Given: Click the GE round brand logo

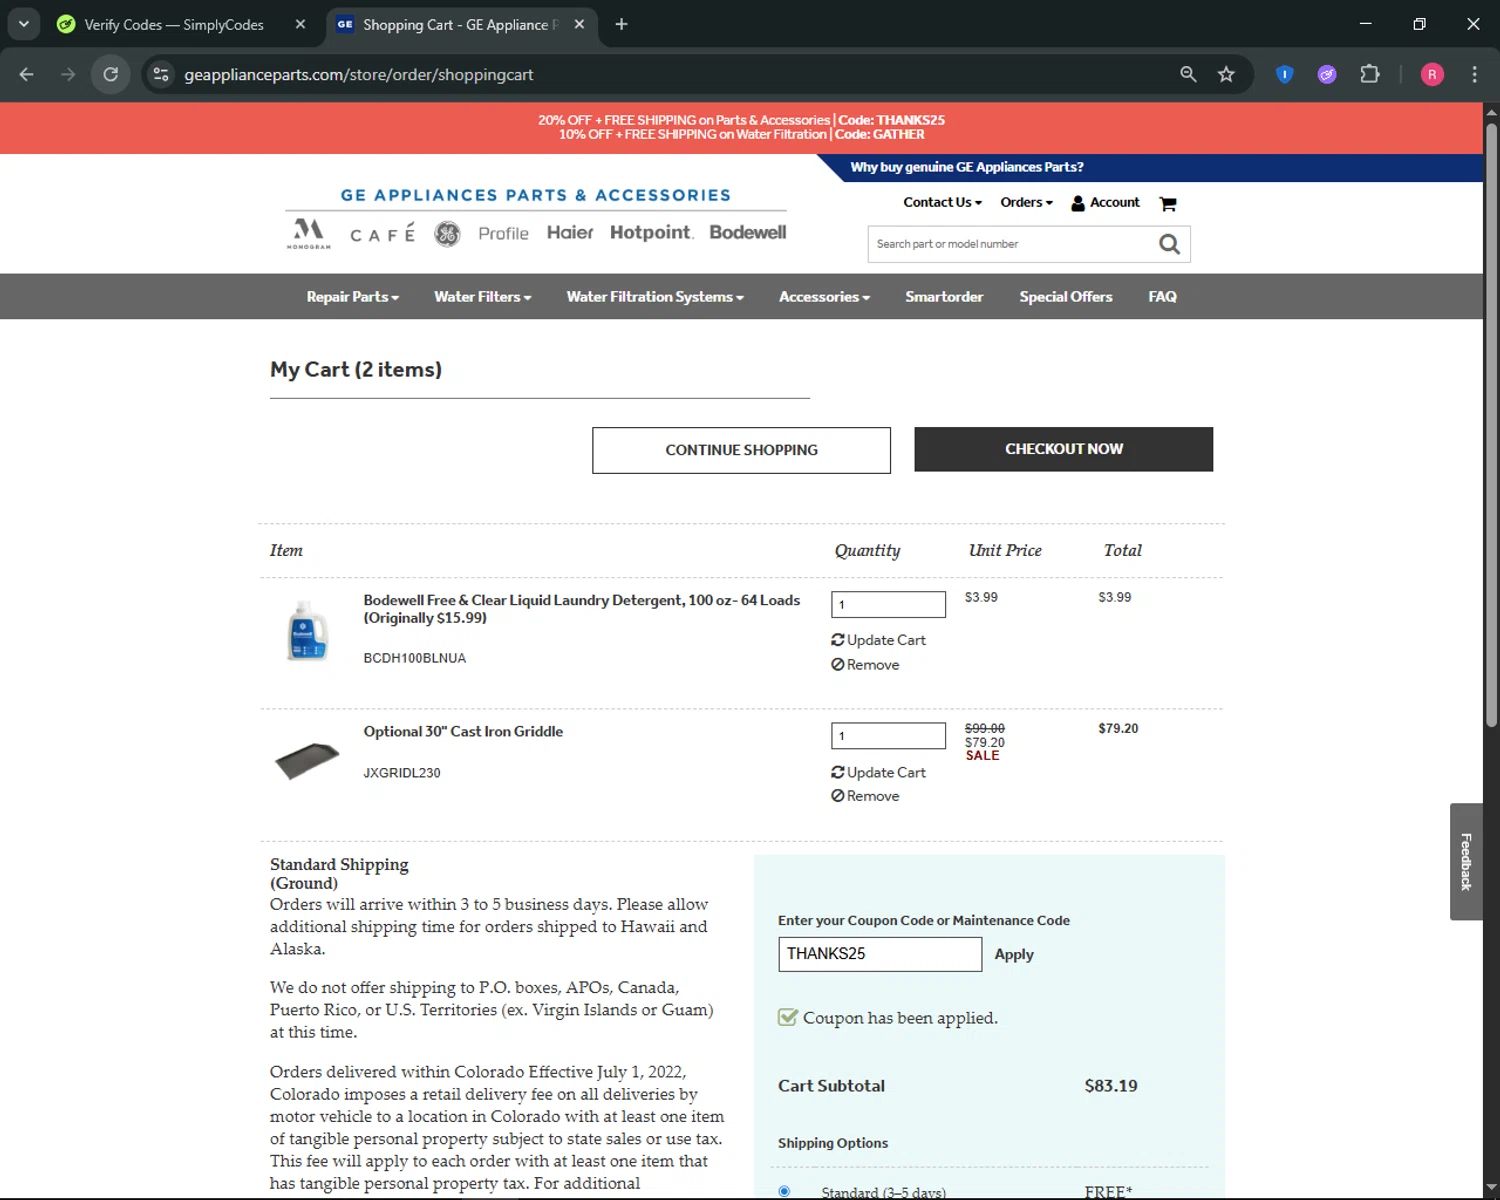Looking at the screenshot, I should 447,233.
